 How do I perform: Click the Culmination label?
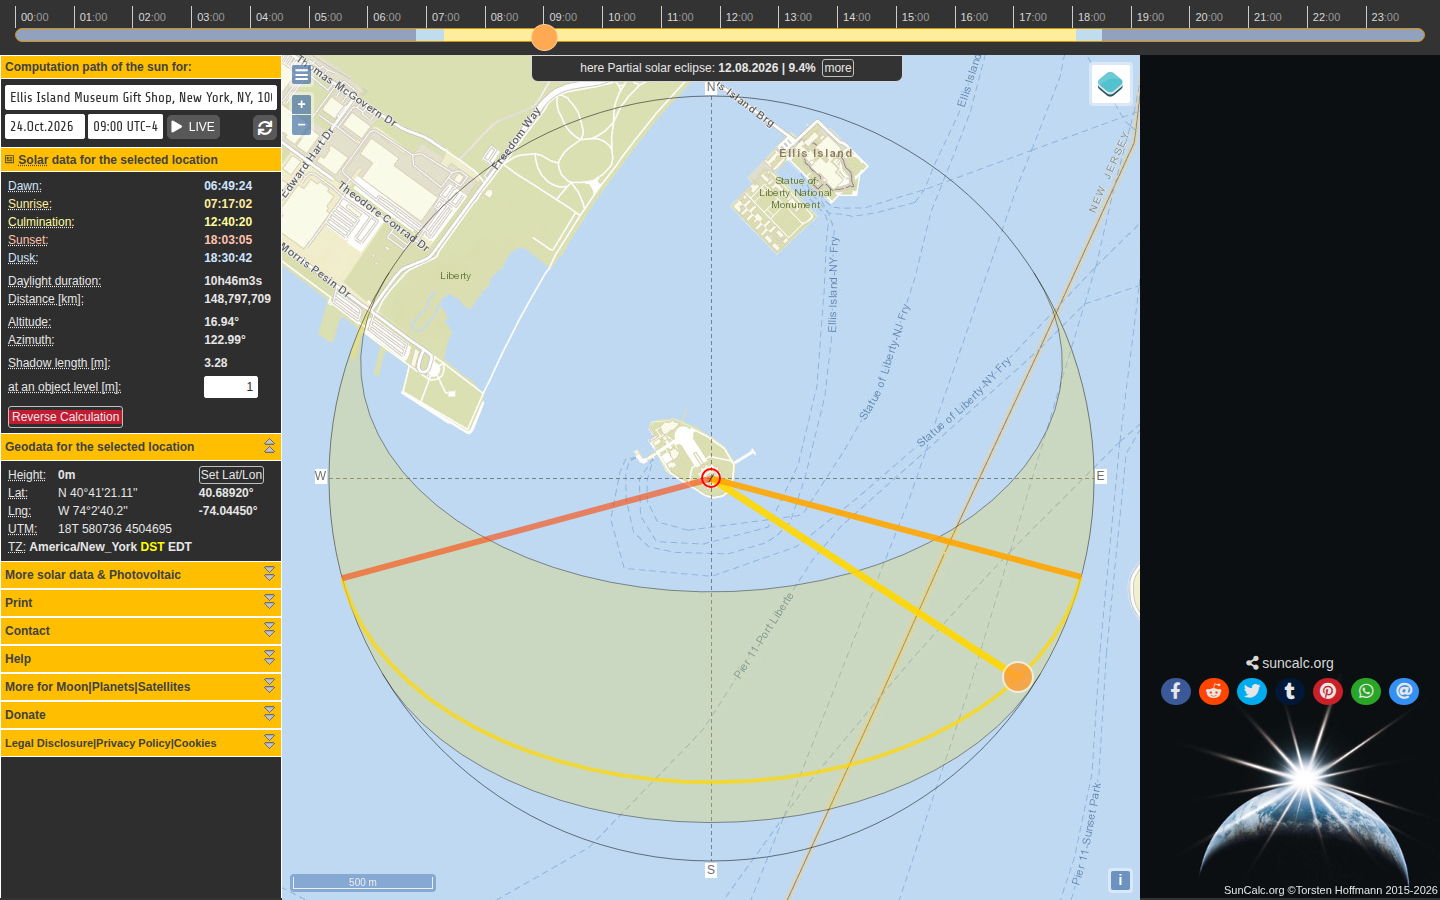point(41,222)
